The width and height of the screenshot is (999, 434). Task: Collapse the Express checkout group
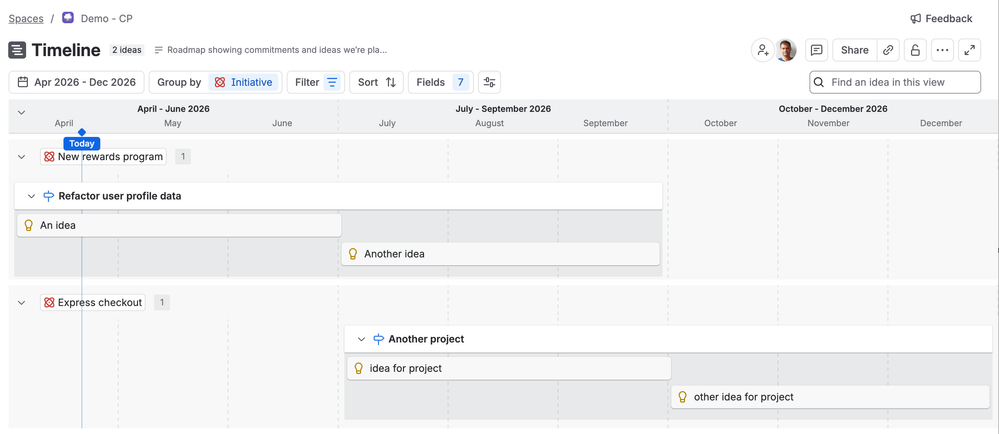click(21, 303)
